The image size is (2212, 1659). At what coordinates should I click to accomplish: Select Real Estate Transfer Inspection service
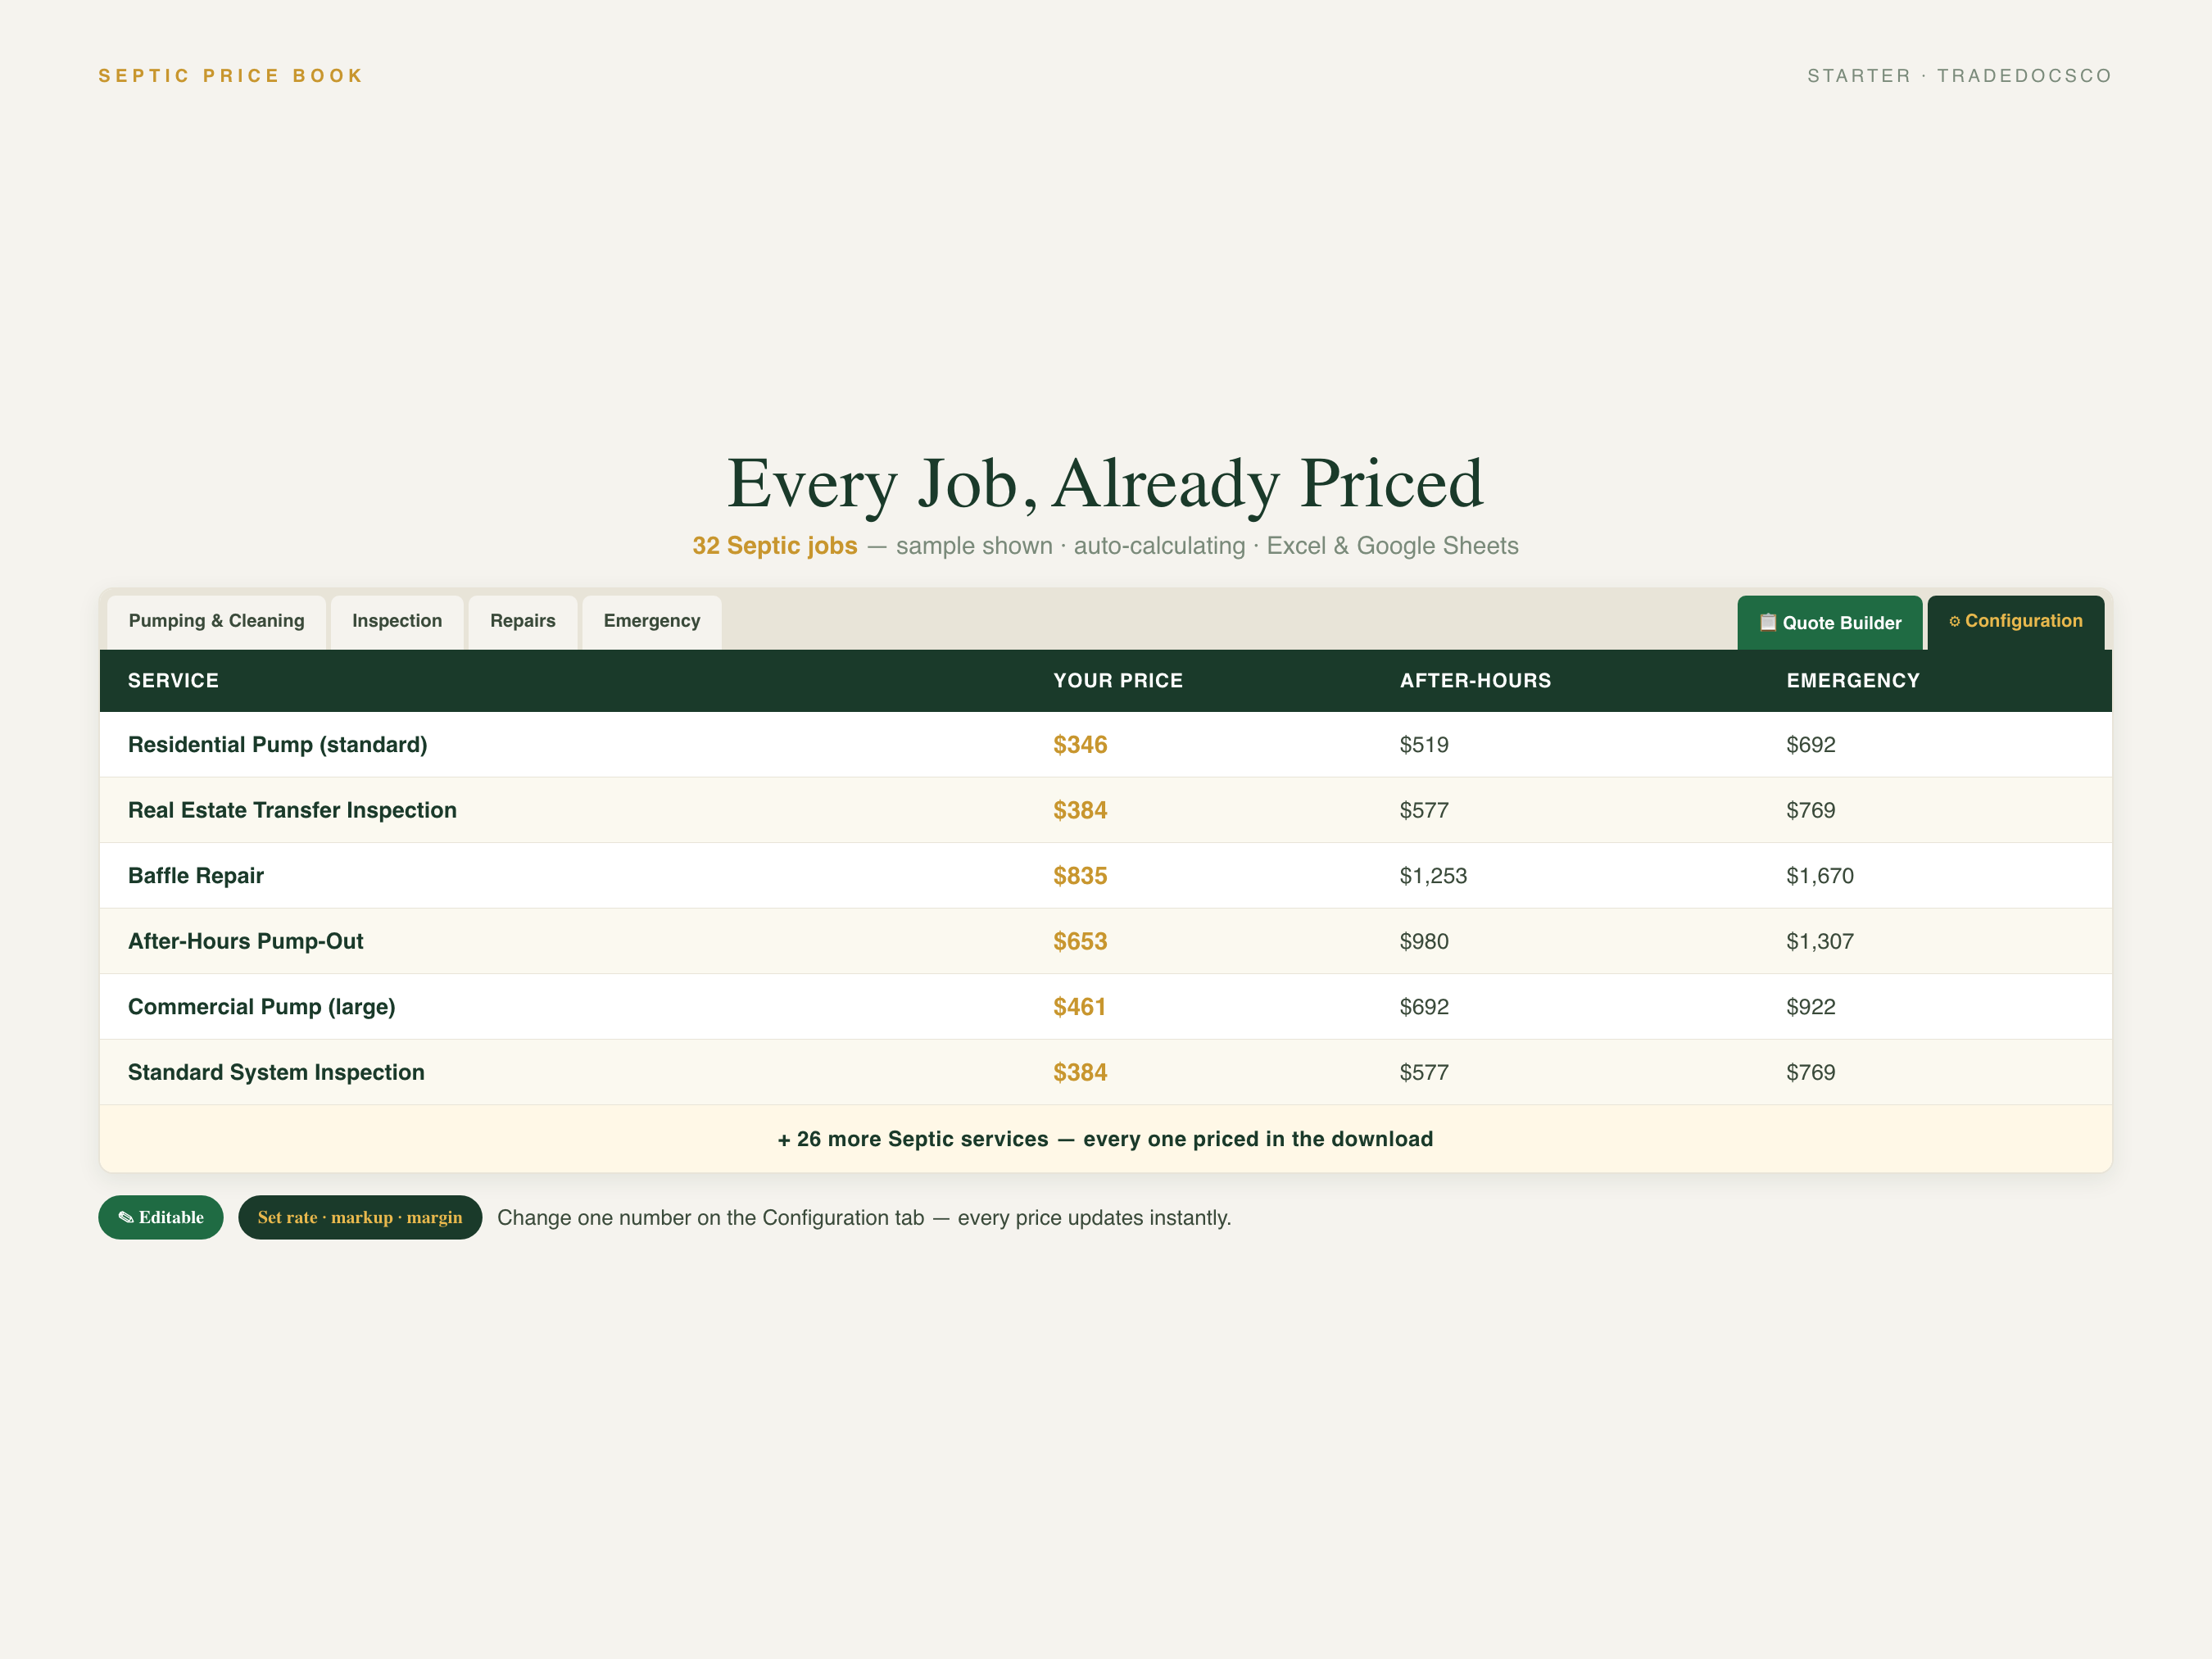pyautogui.click(x=292, y=810)
